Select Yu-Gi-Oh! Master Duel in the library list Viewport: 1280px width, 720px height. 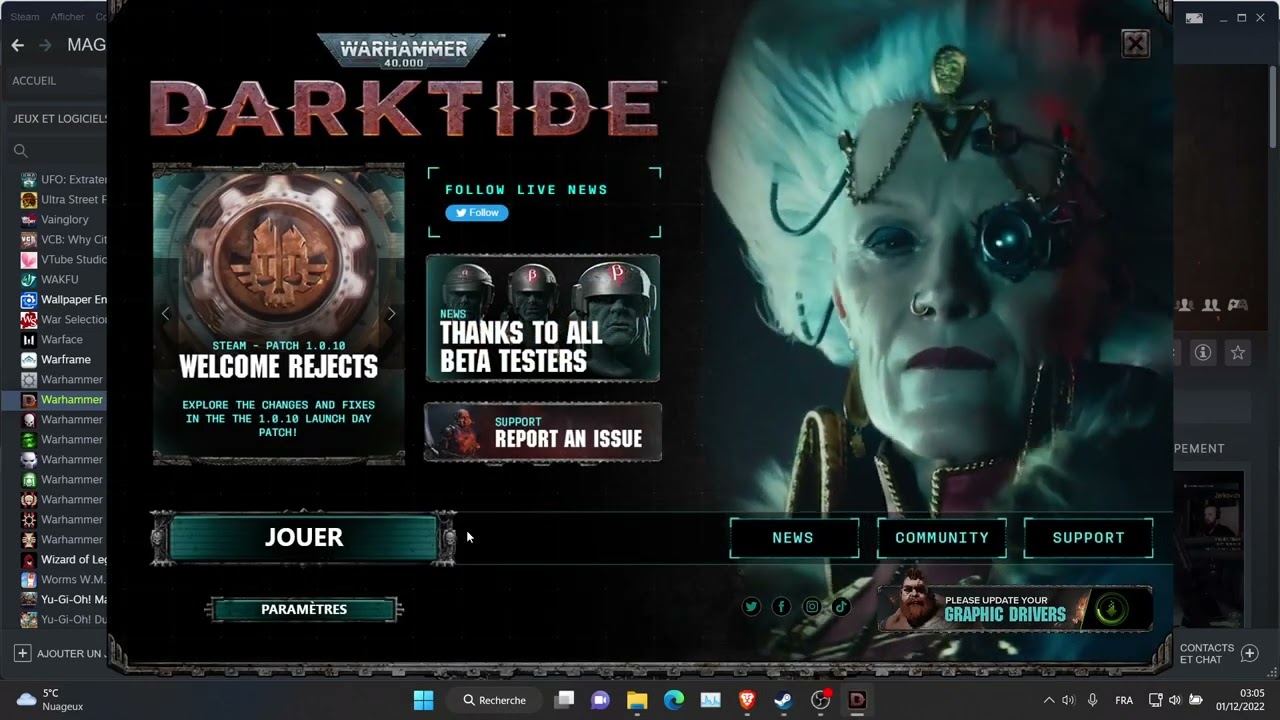coord(64,599)
